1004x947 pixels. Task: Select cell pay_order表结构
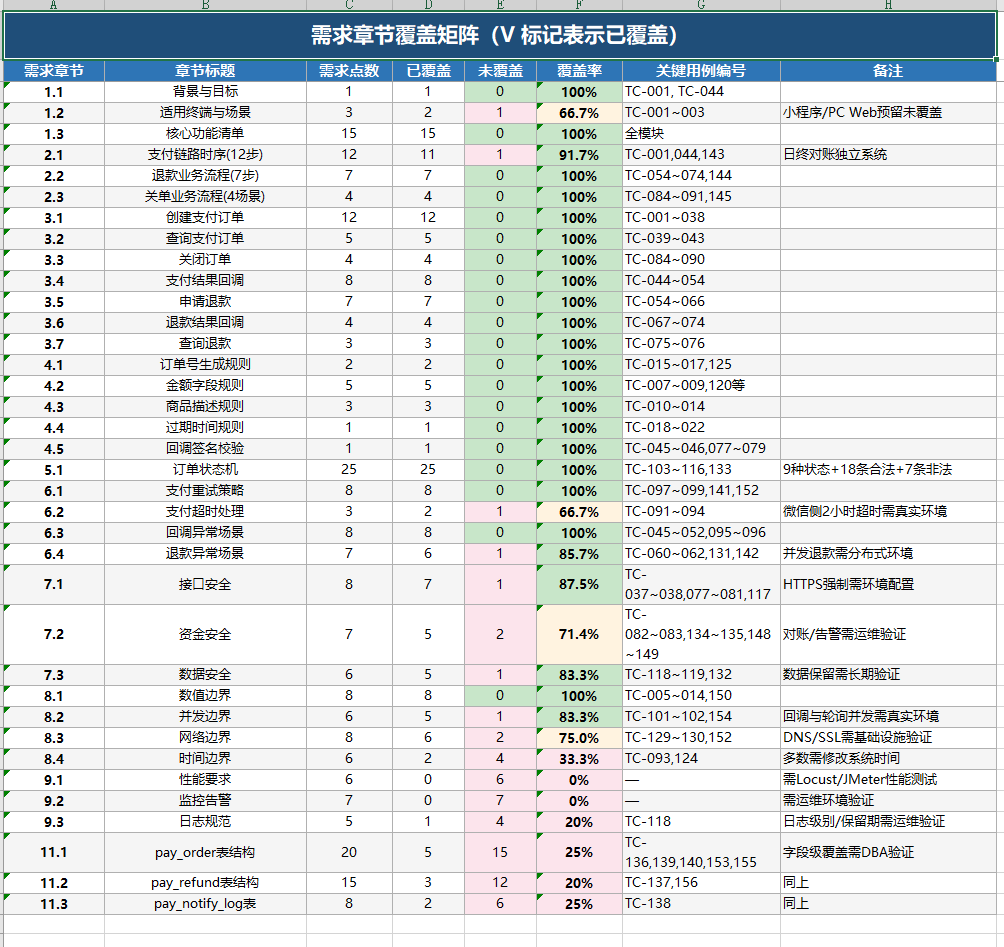tap(206, 853)
